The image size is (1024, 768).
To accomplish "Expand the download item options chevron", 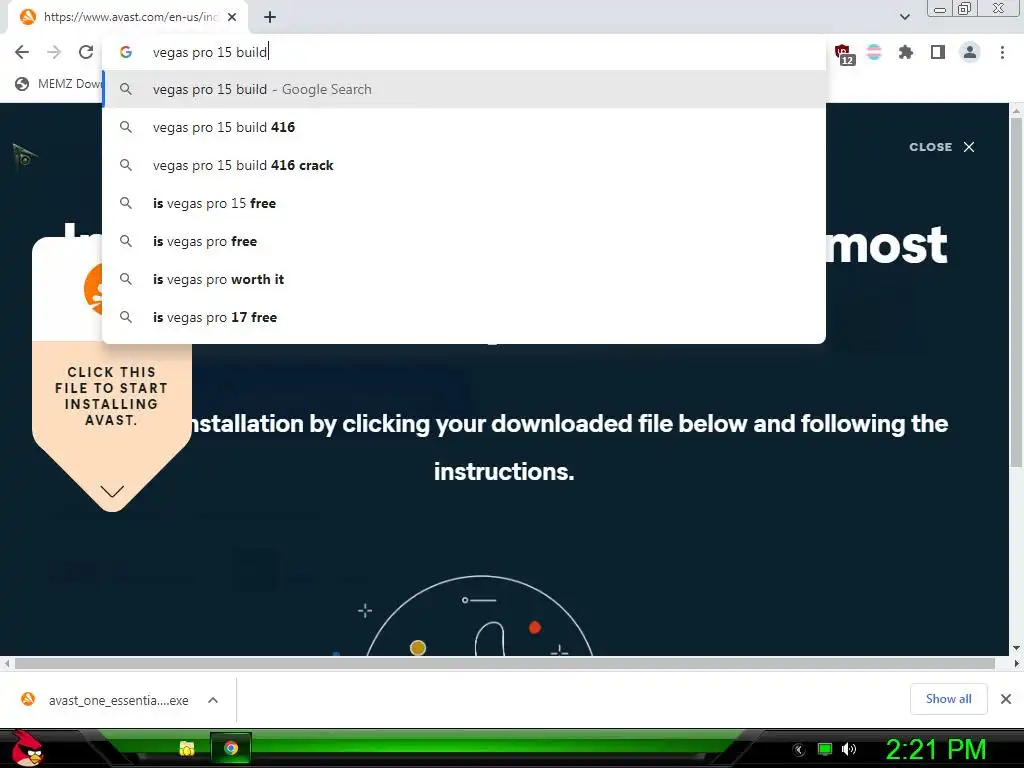I will pyautogui.click(x=213, y=700).
